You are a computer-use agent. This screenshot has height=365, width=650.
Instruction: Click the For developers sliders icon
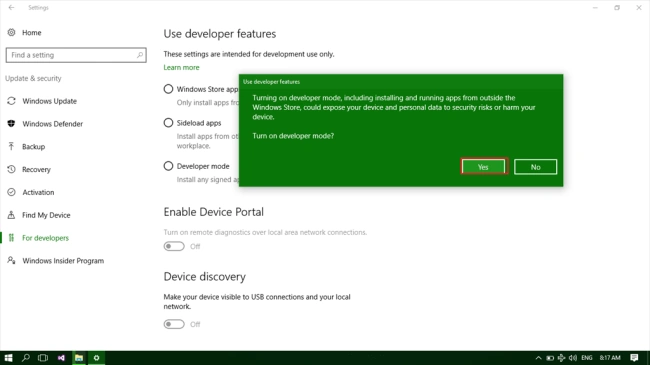pyautogui.click(x=11, y=238)
